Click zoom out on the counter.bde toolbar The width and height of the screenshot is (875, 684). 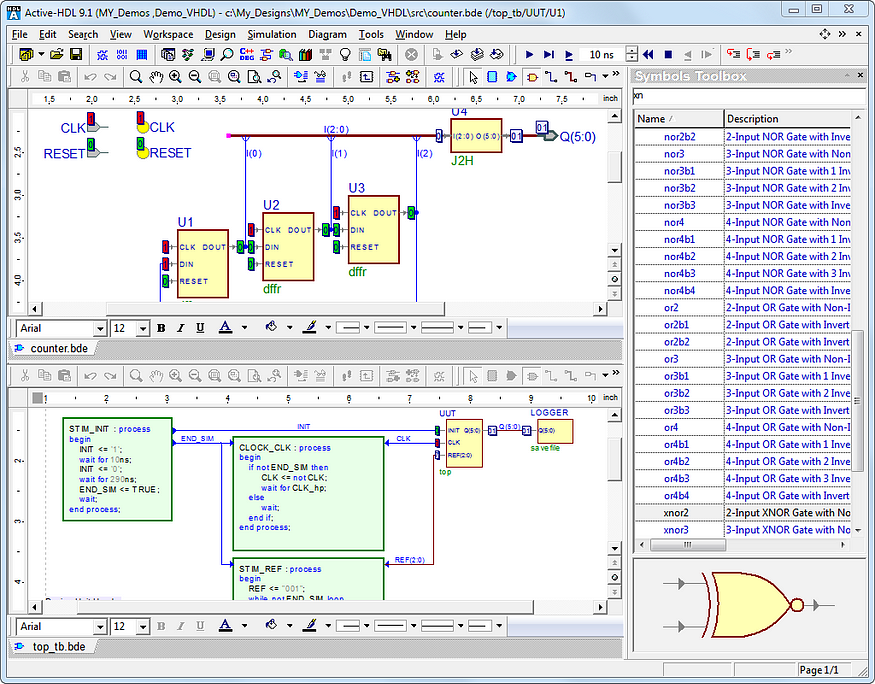pyautogui.click(x=195, y=76)
